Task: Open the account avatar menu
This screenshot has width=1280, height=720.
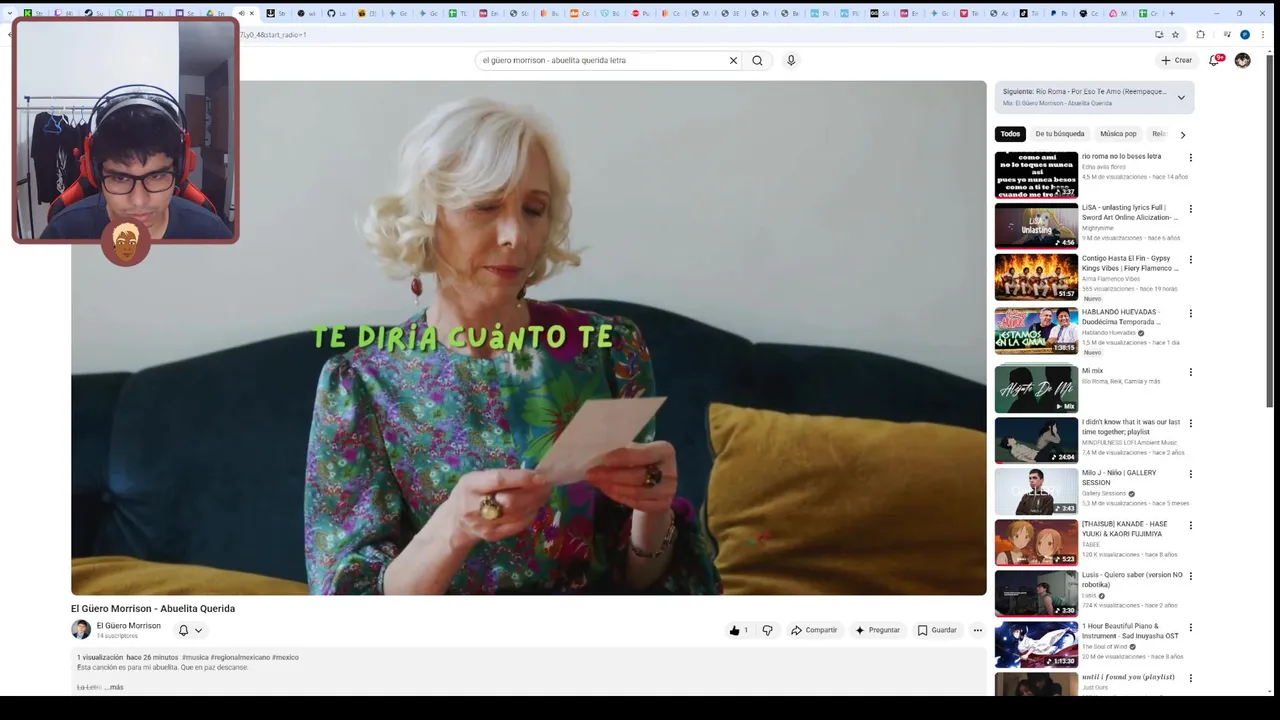Action: 1242,60
